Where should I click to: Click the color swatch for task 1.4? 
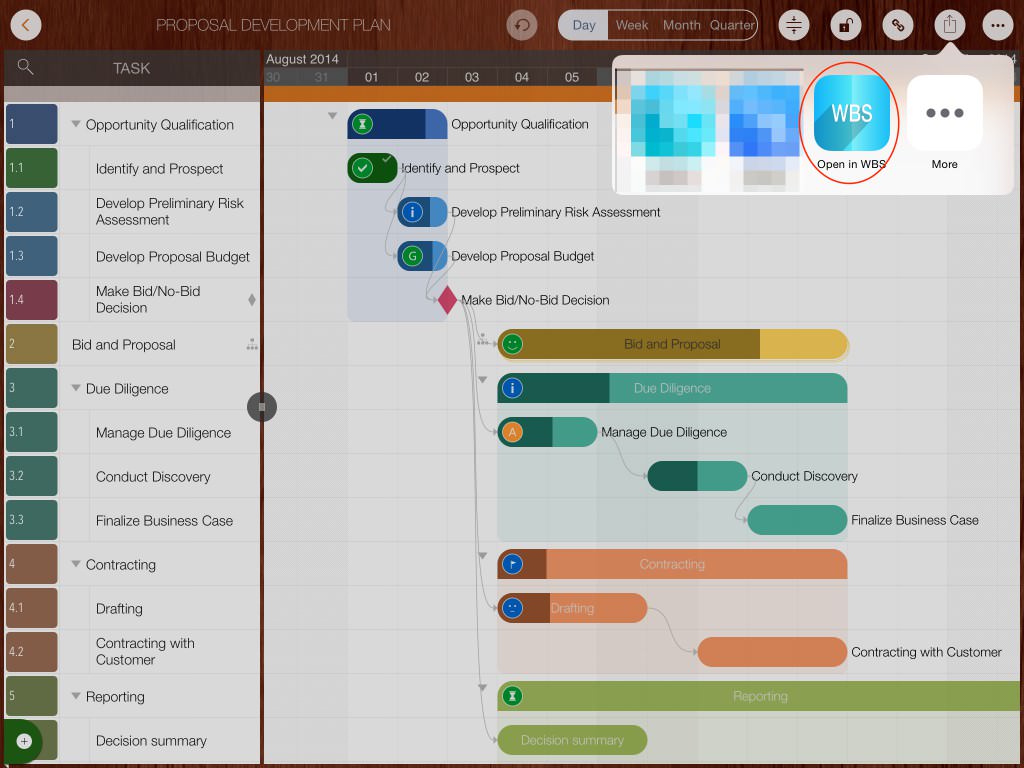coord(31,300)
